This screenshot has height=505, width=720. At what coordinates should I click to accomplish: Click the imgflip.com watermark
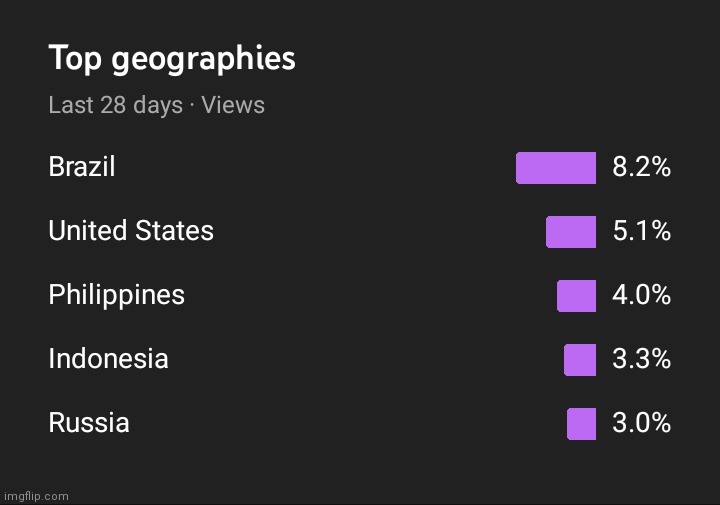click(36, 496)
